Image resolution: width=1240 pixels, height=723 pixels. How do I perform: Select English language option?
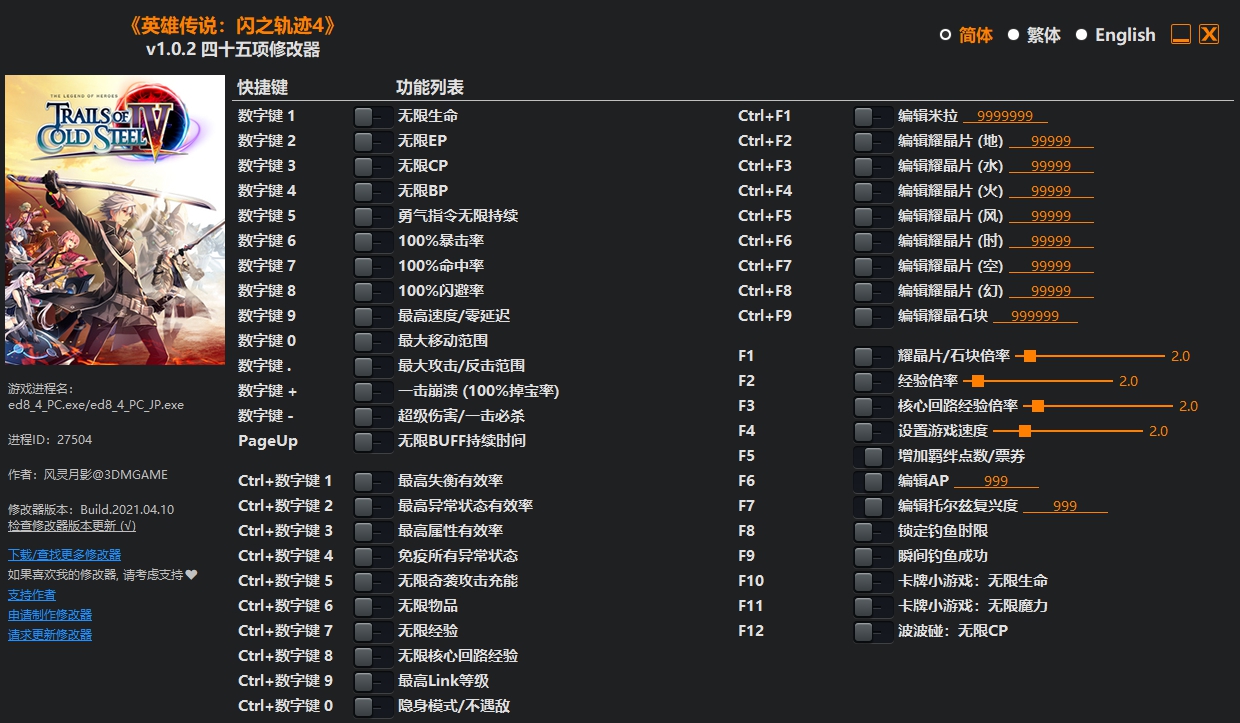1115,35
